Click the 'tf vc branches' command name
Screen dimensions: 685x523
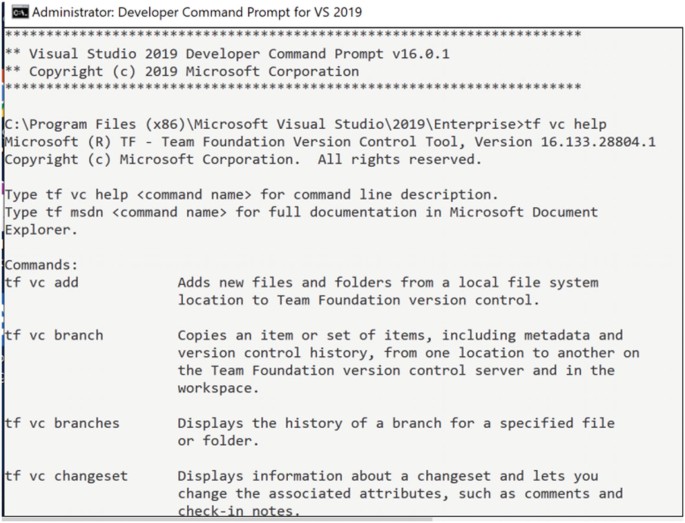(x=61, y=423)
